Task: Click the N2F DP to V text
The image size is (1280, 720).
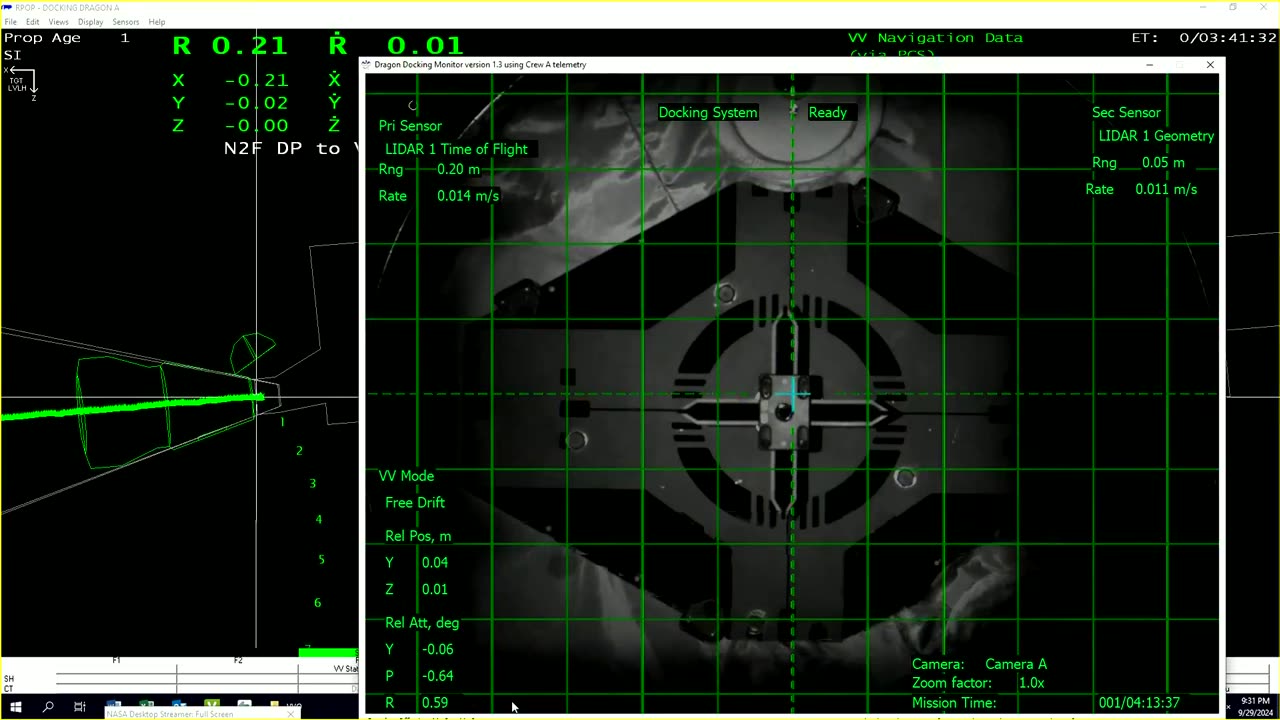Action: point(291,148)
